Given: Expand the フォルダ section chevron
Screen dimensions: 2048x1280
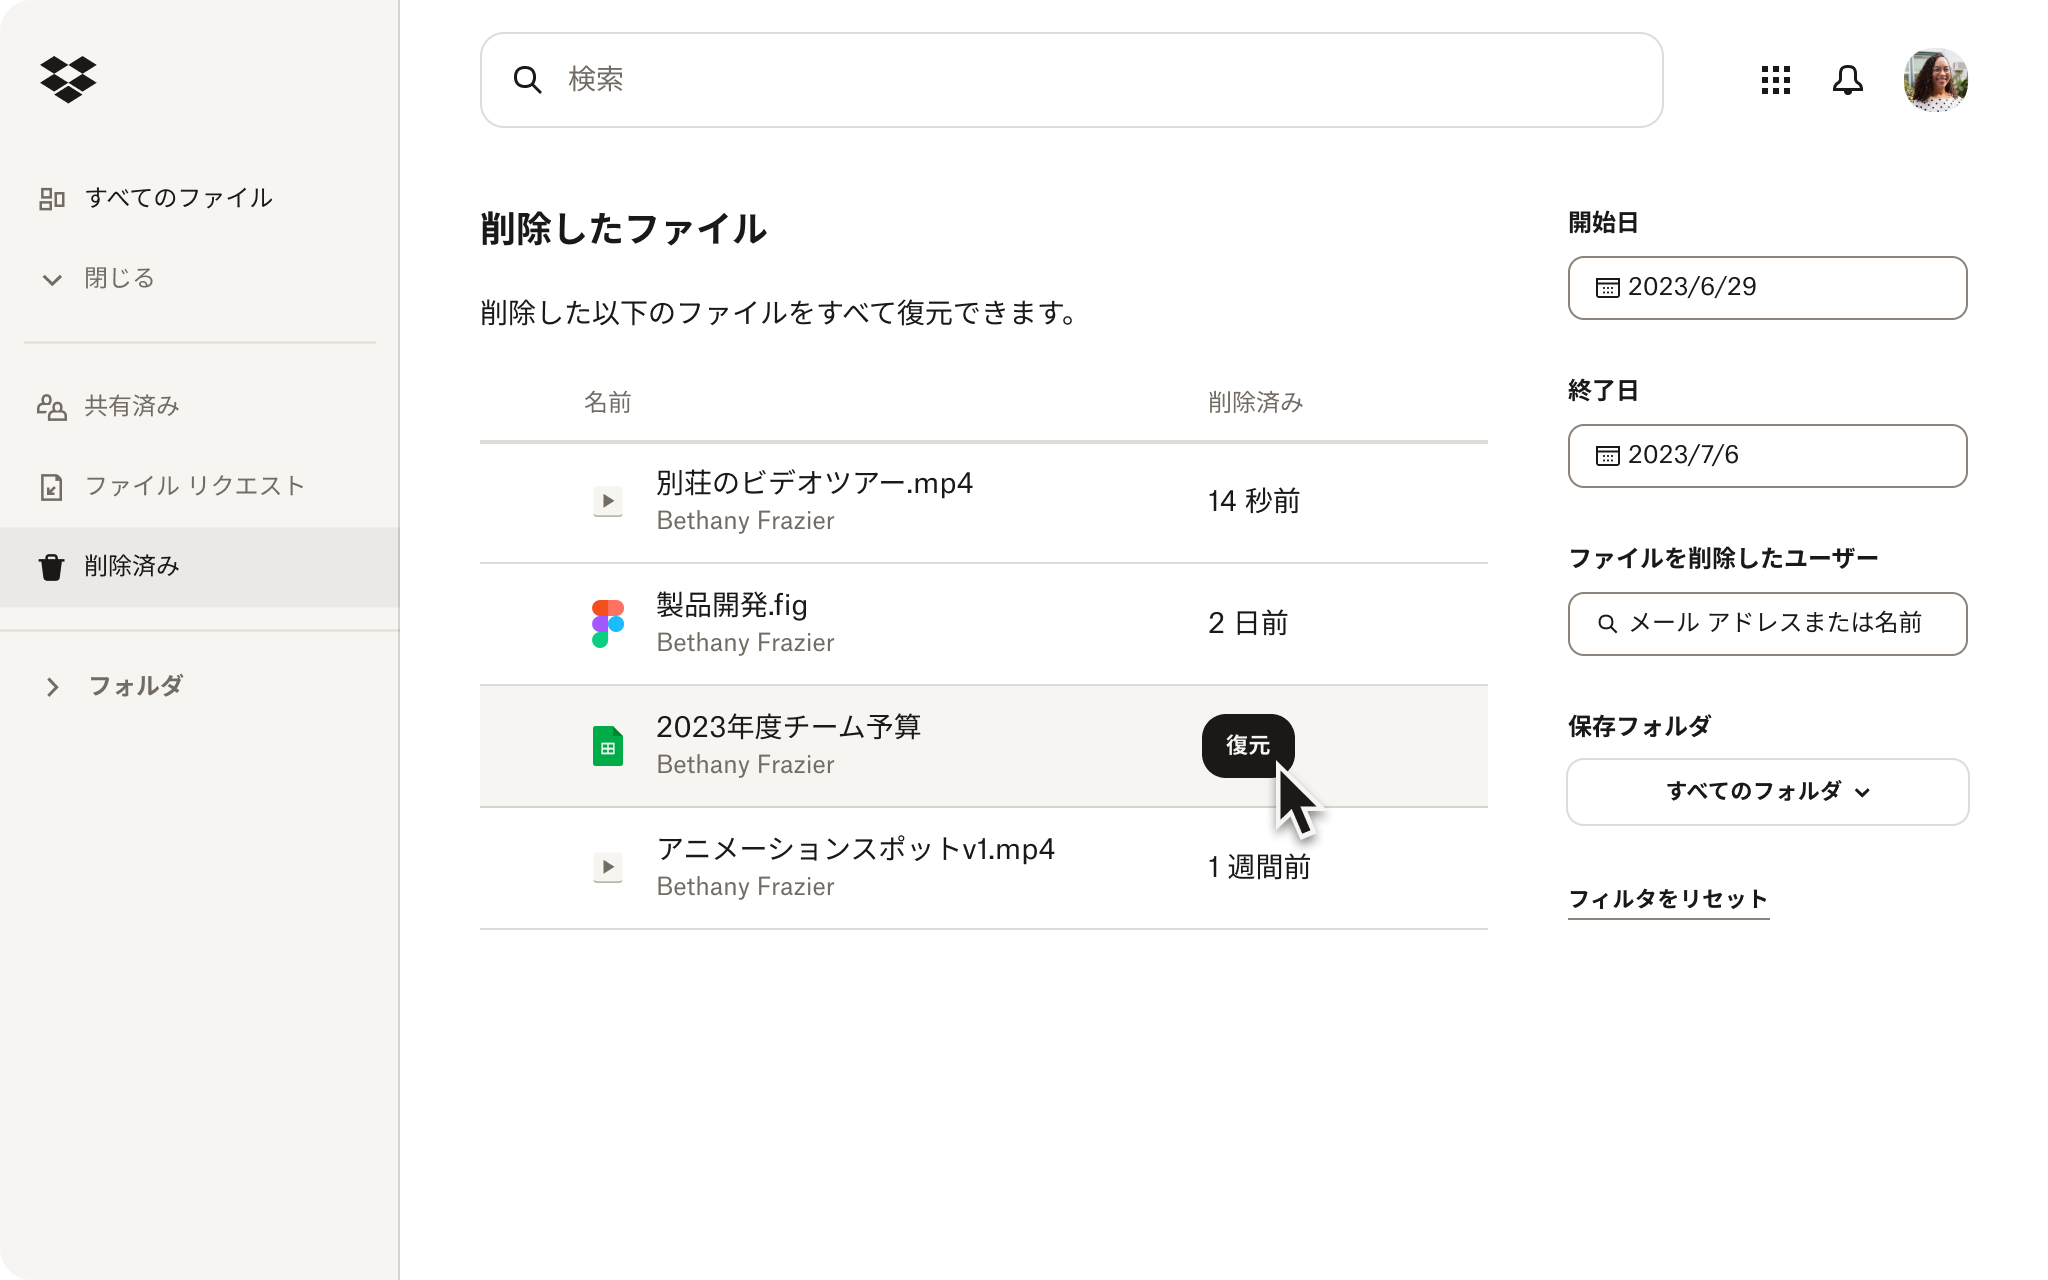Looking at the screenshot, I should 53,687.
